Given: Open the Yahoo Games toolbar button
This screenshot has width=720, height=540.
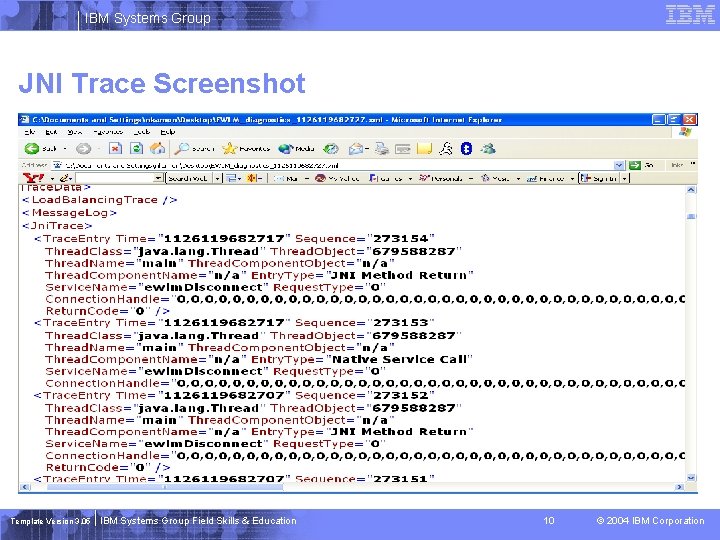Looking at the screenshot, I should coord(386,178).
